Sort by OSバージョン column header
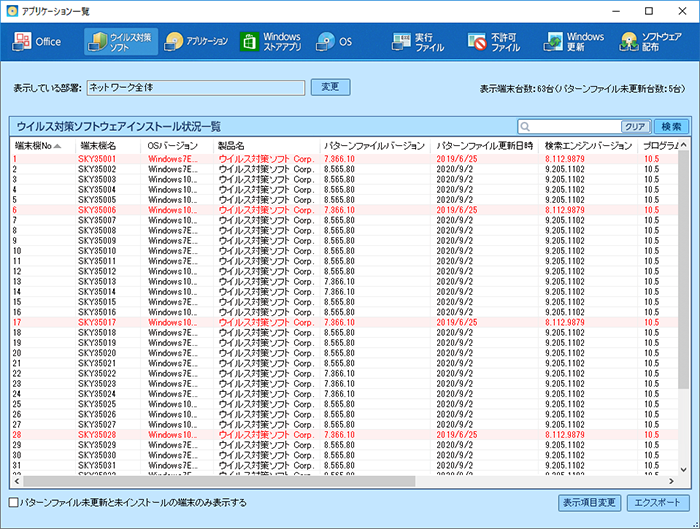Viewport: 700px width, 529px height. tap(178, 146)
